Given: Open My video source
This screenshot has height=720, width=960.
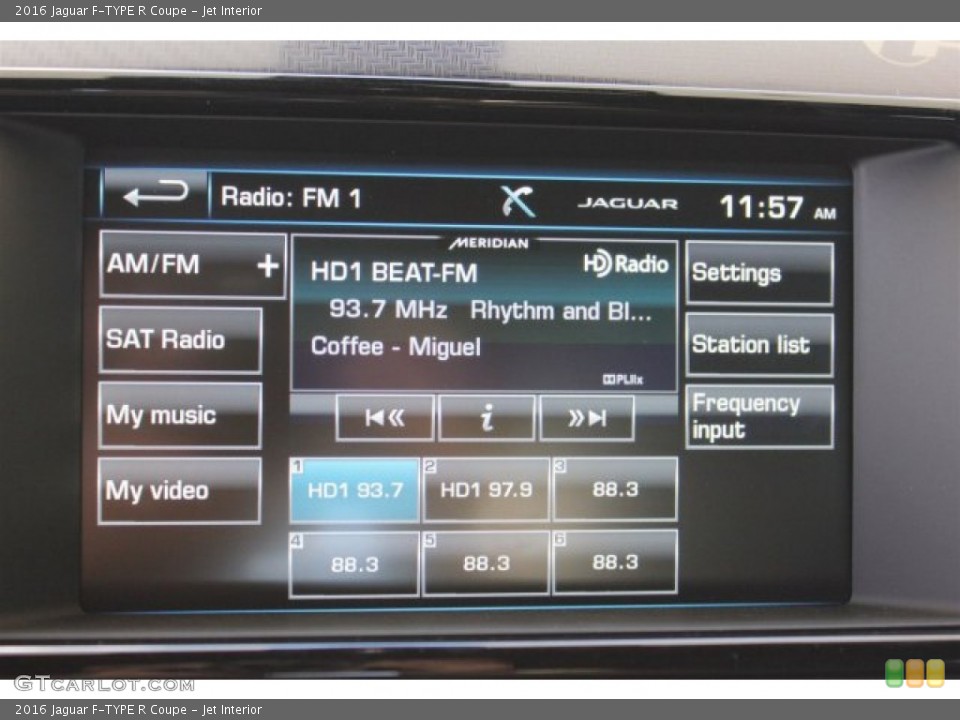Looking at the screenshot, I should (x=179, y=491).
